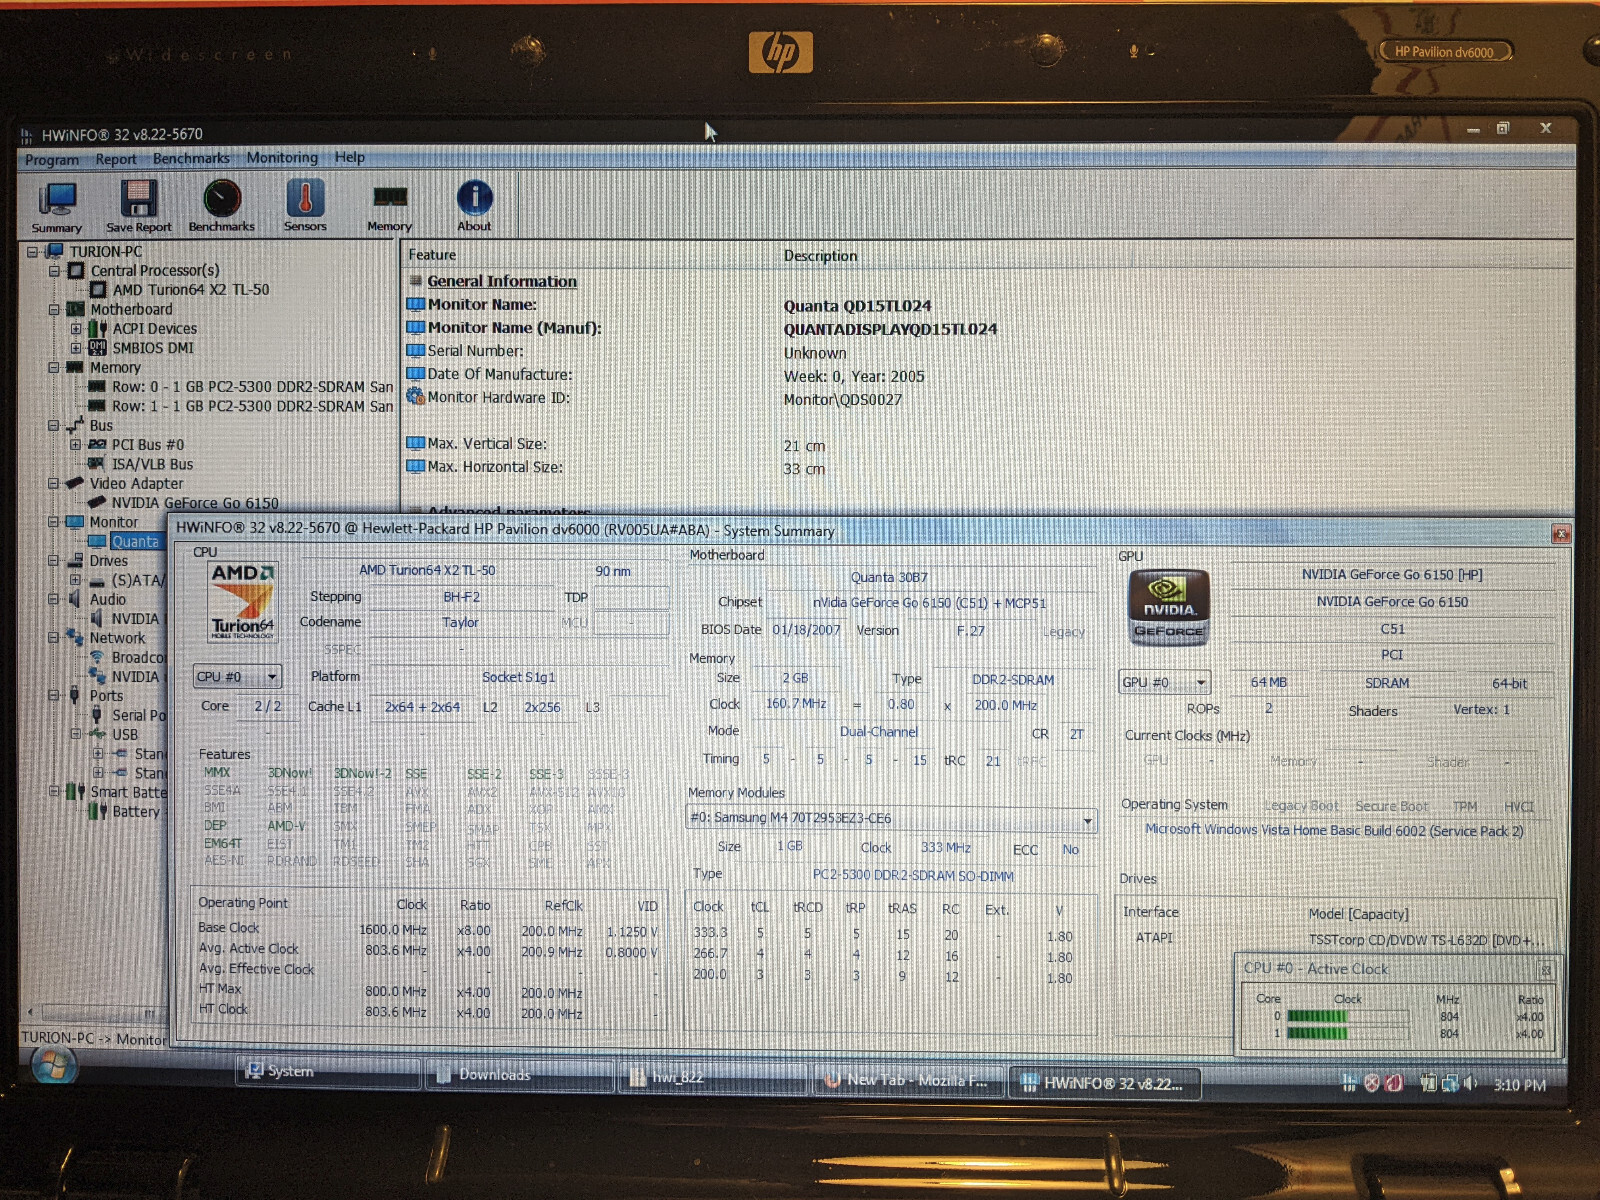Select memory Row: 0 tree entry

click(x=252, y=387)
